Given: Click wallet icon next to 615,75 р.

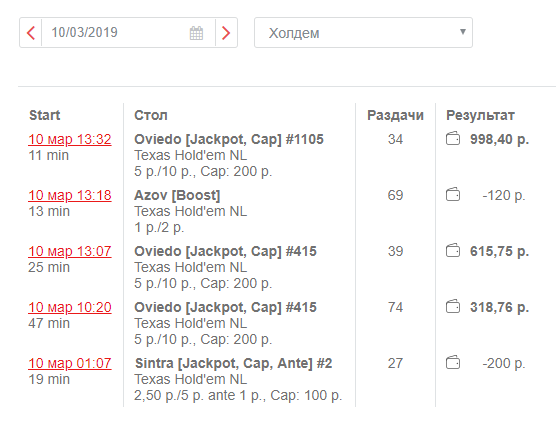Looking at the screenshot, I should click(x=453, y=251).
